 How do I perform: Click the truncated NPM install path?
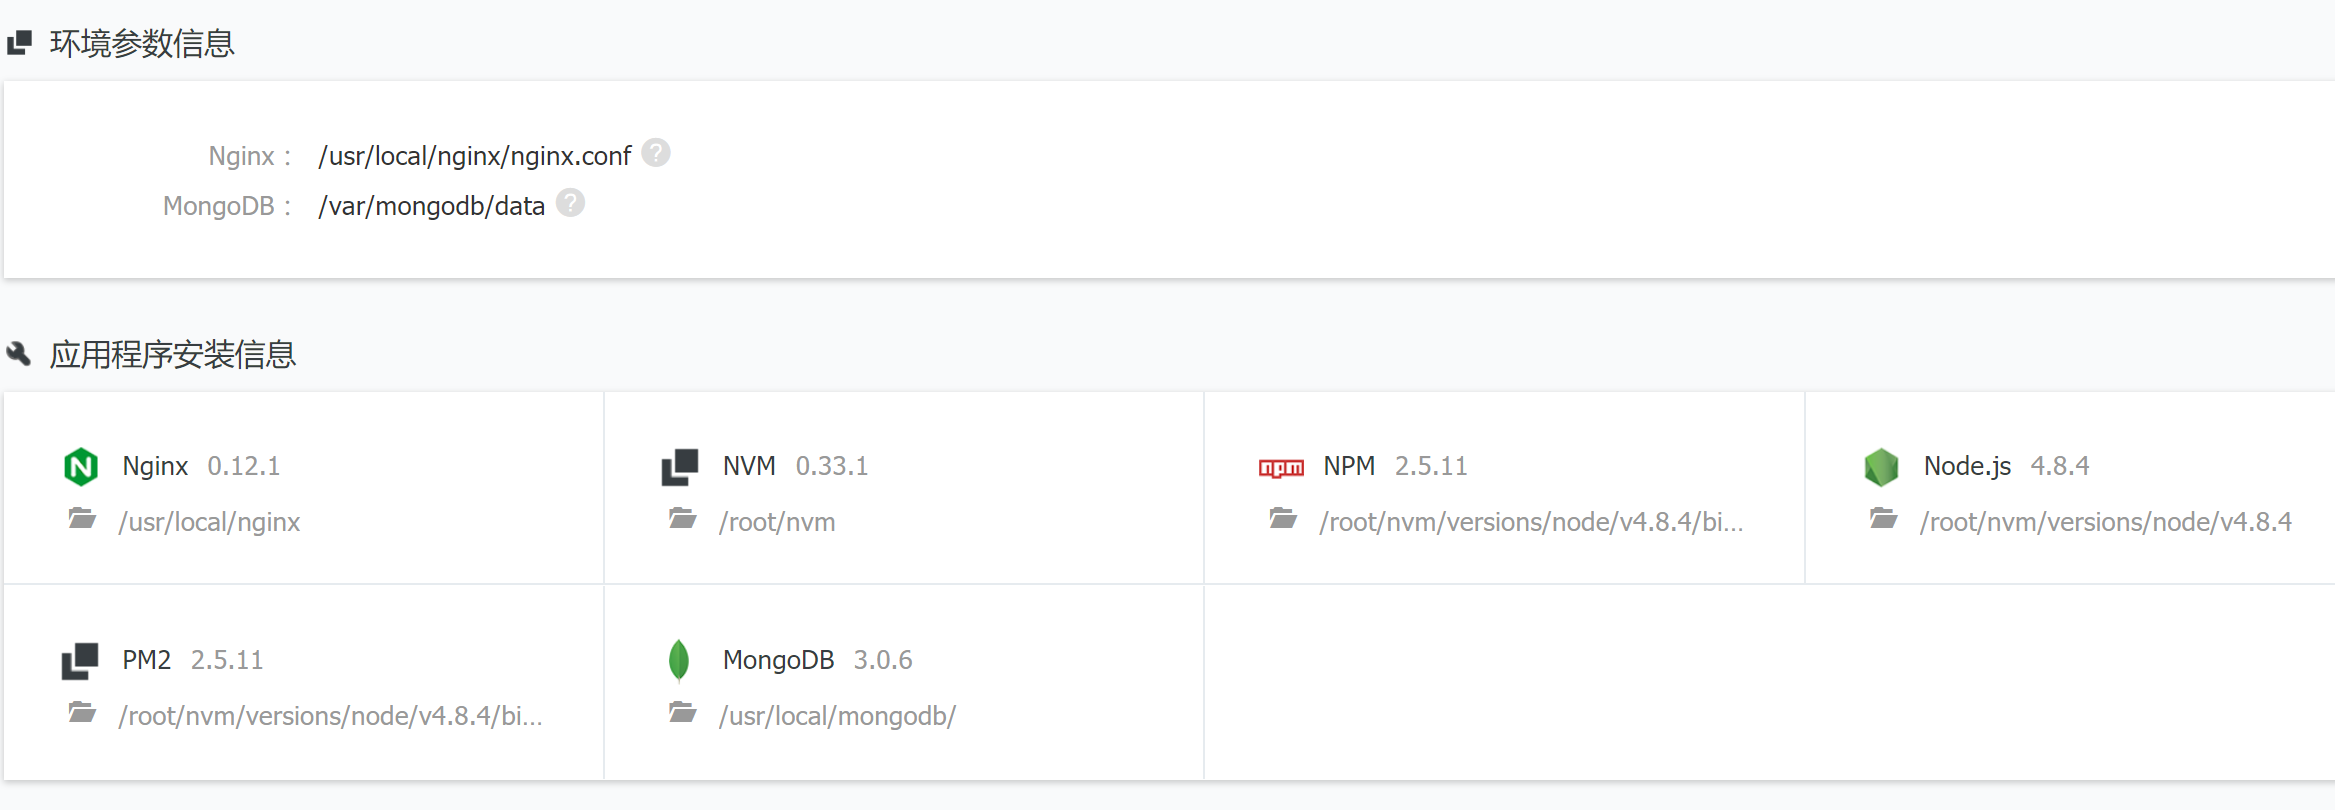1530,522
